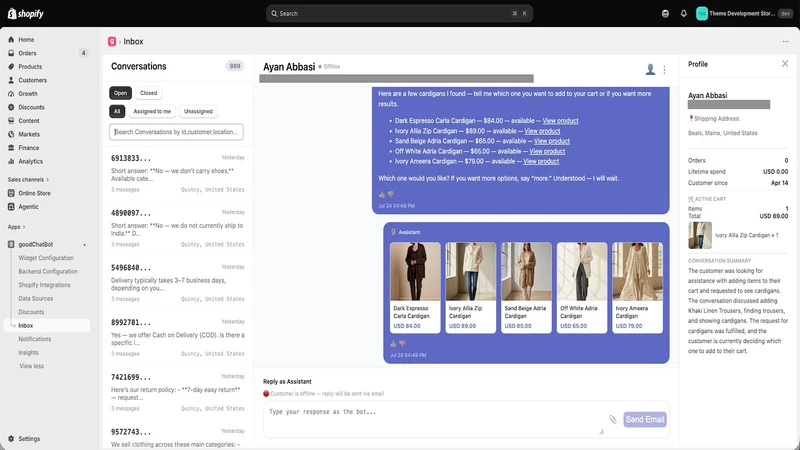The height and width of the screenshot is (450, 800).
Task: Open View product link for Off White Adria Cardigan
Action: coord(547,152)
